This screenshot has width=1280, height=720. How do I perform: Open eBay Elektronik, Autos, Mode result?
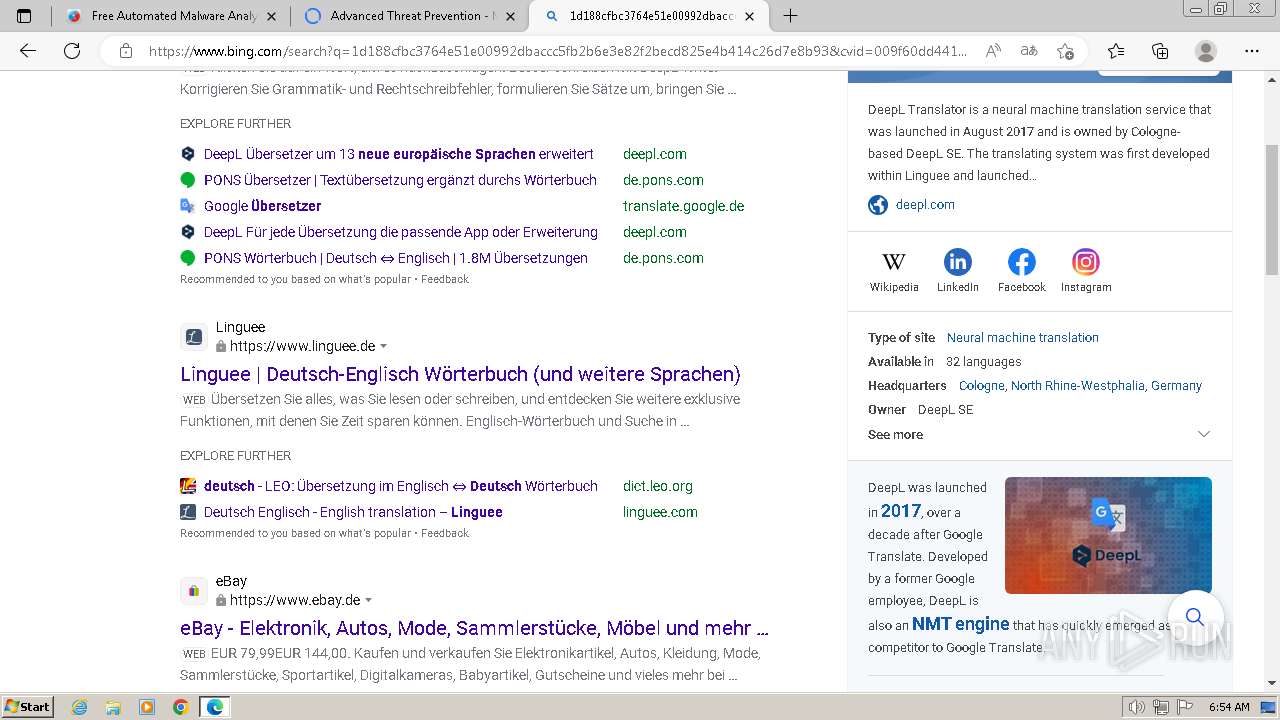pos(474,628)
